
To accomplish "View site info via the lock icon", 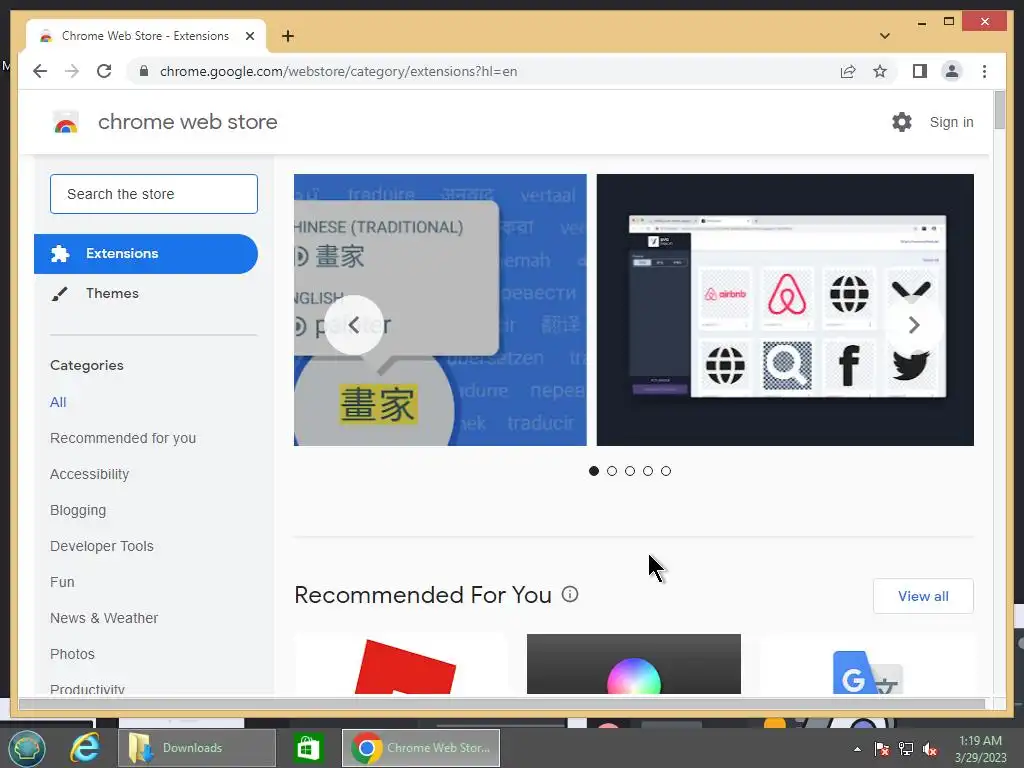I will [144, 71].
